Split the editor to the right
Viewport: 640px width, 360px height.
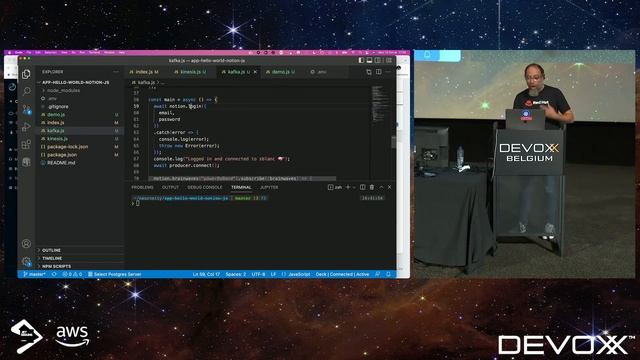coord(379,72)
